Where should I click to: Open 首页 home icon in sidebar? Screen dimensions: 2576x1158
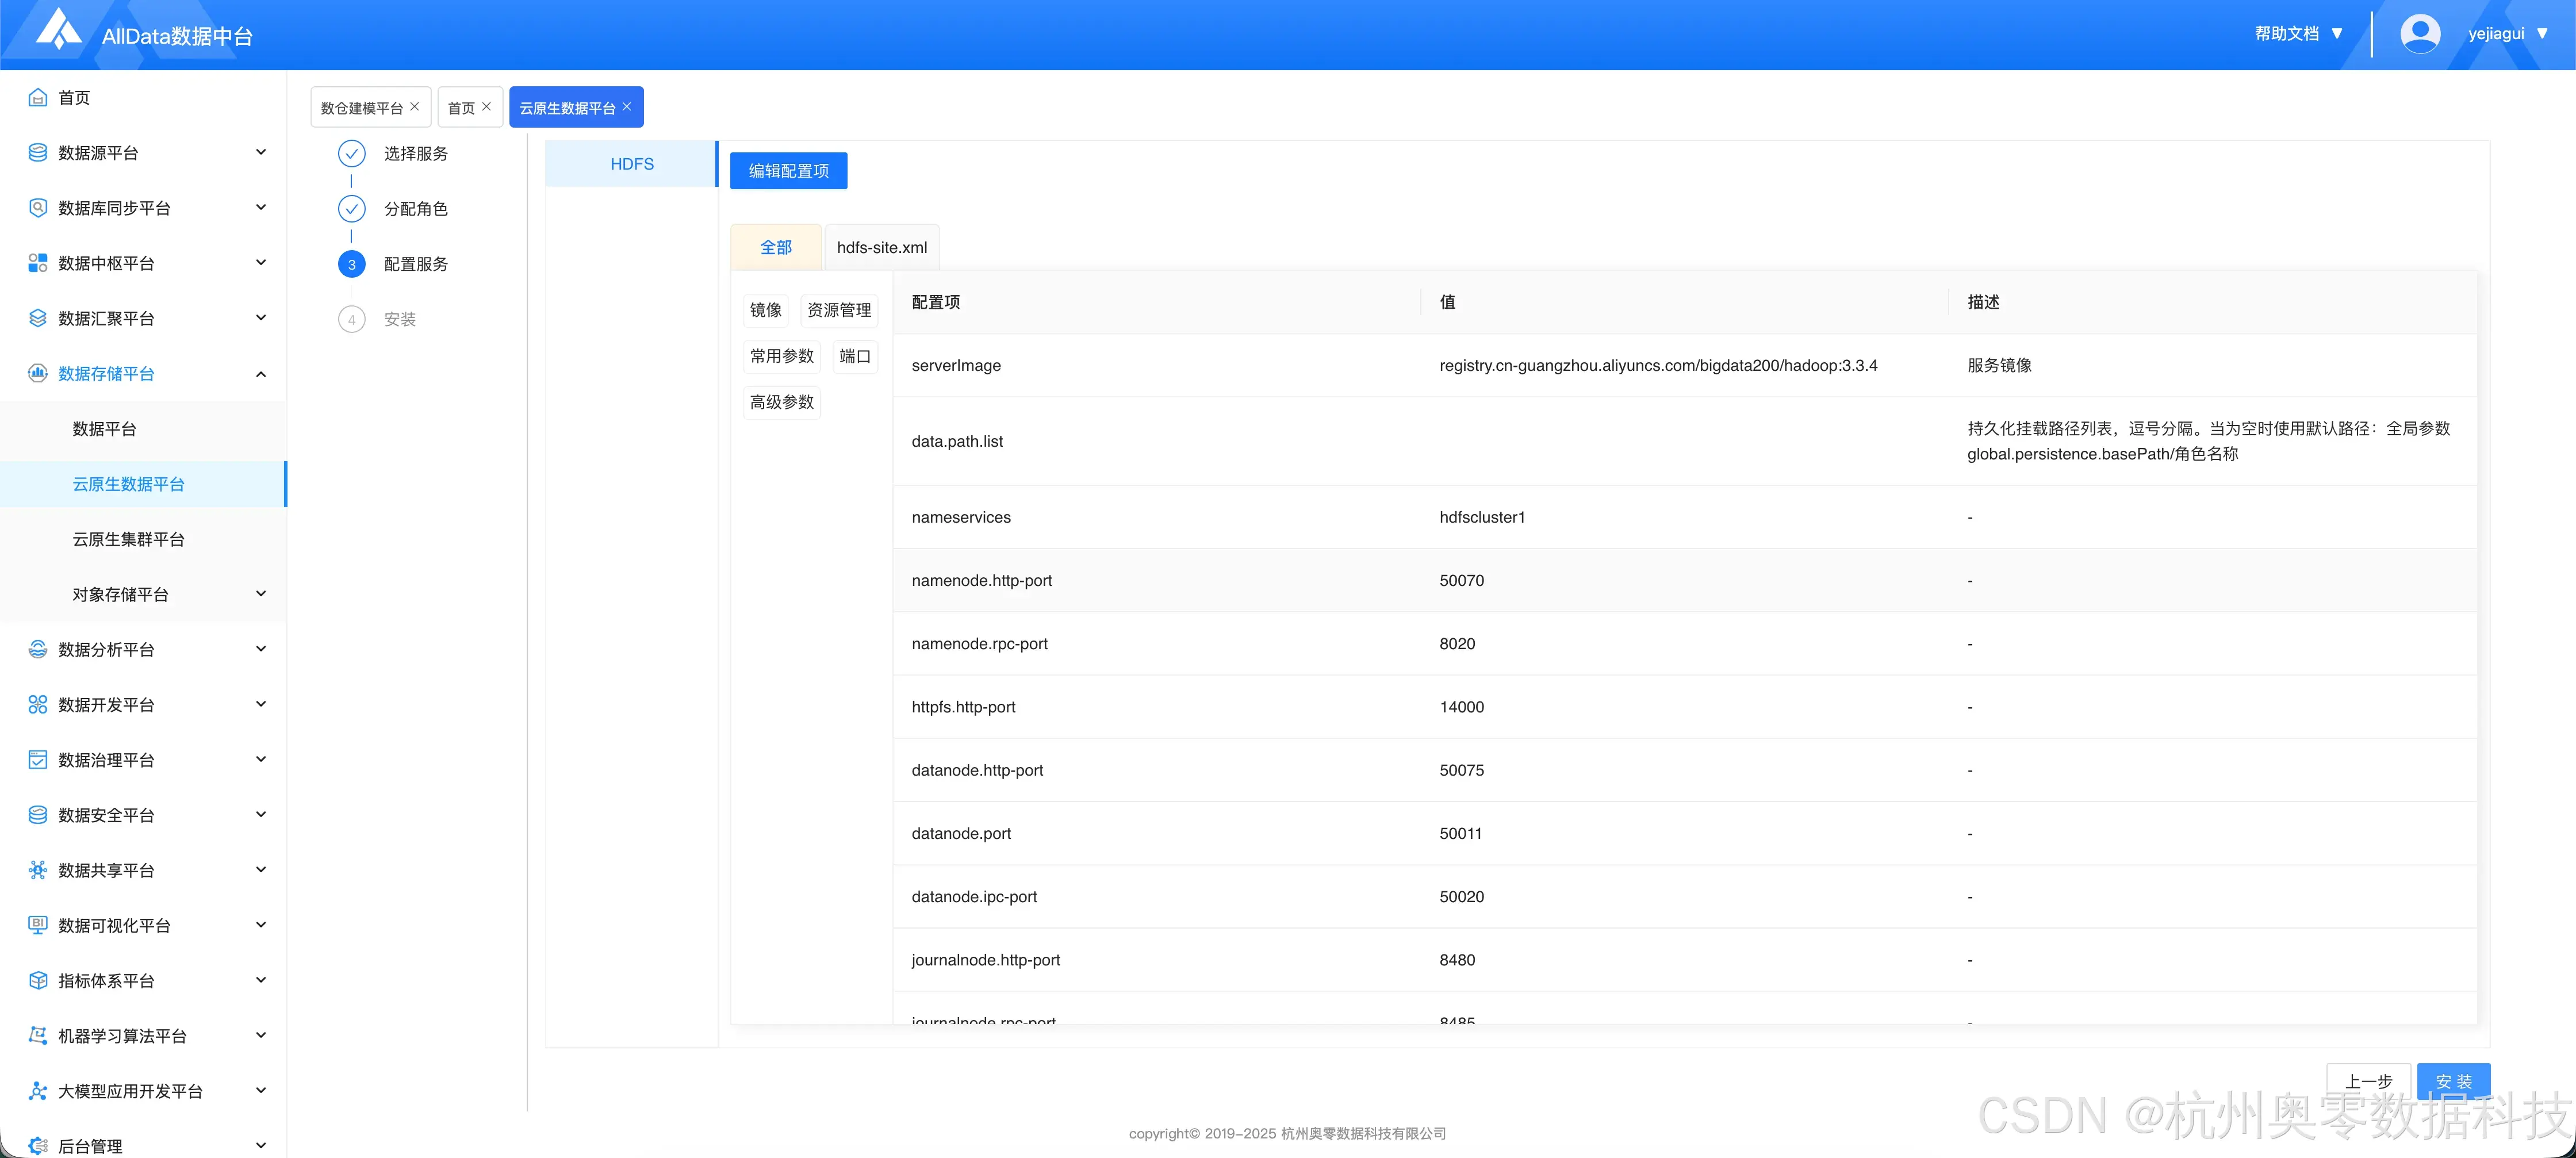pyautogui.click(x=38, y=97)
